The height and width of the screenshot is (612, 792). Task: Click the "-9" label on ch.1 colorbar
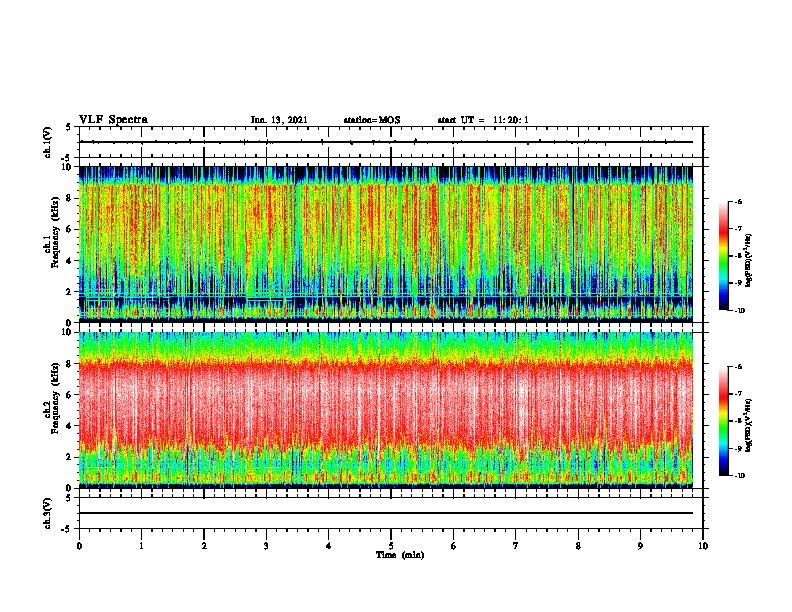tap(738, 283)
